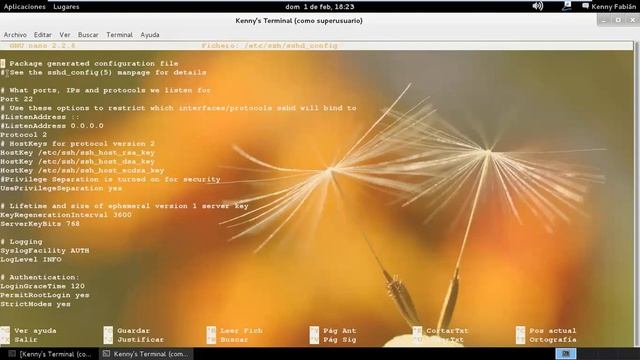The width and height of the screenshot is (640, 360).
Task: Click the 'Justificar' nano shortcut
Action: point(134,340)
